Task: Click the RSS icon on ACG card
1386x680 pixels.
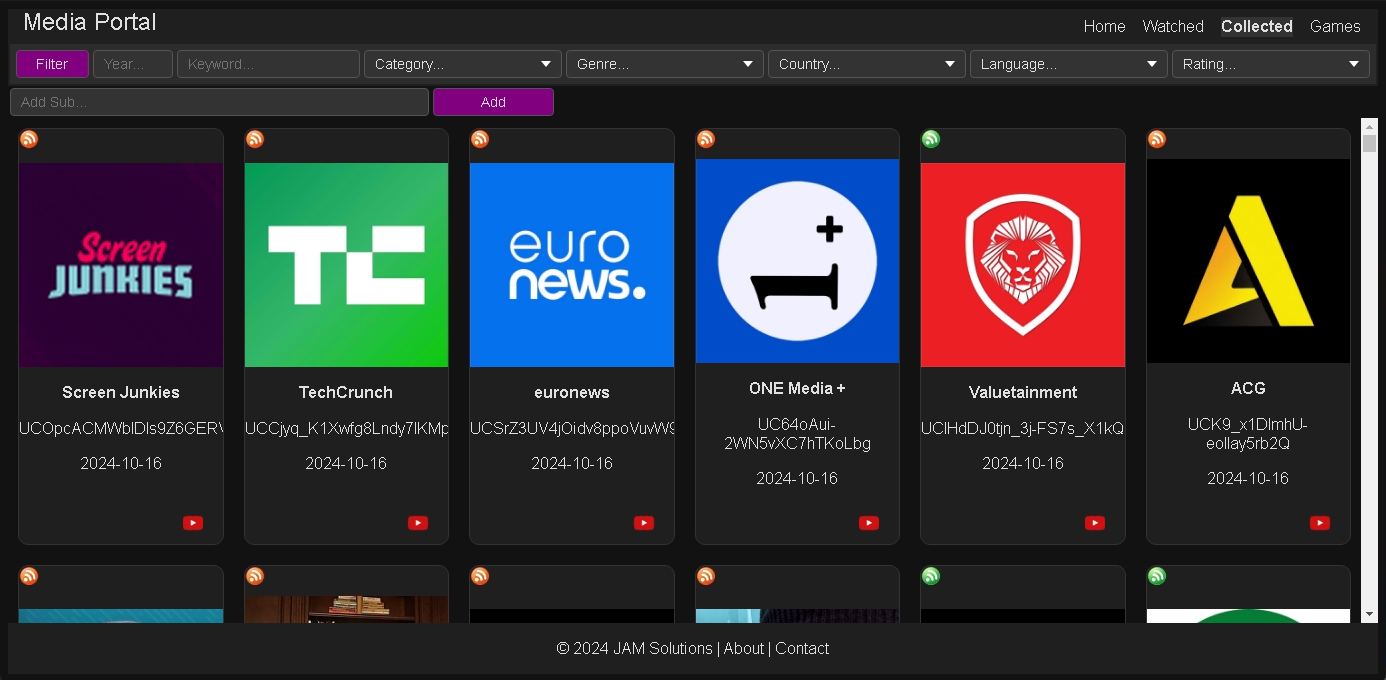Action: 1157,139
